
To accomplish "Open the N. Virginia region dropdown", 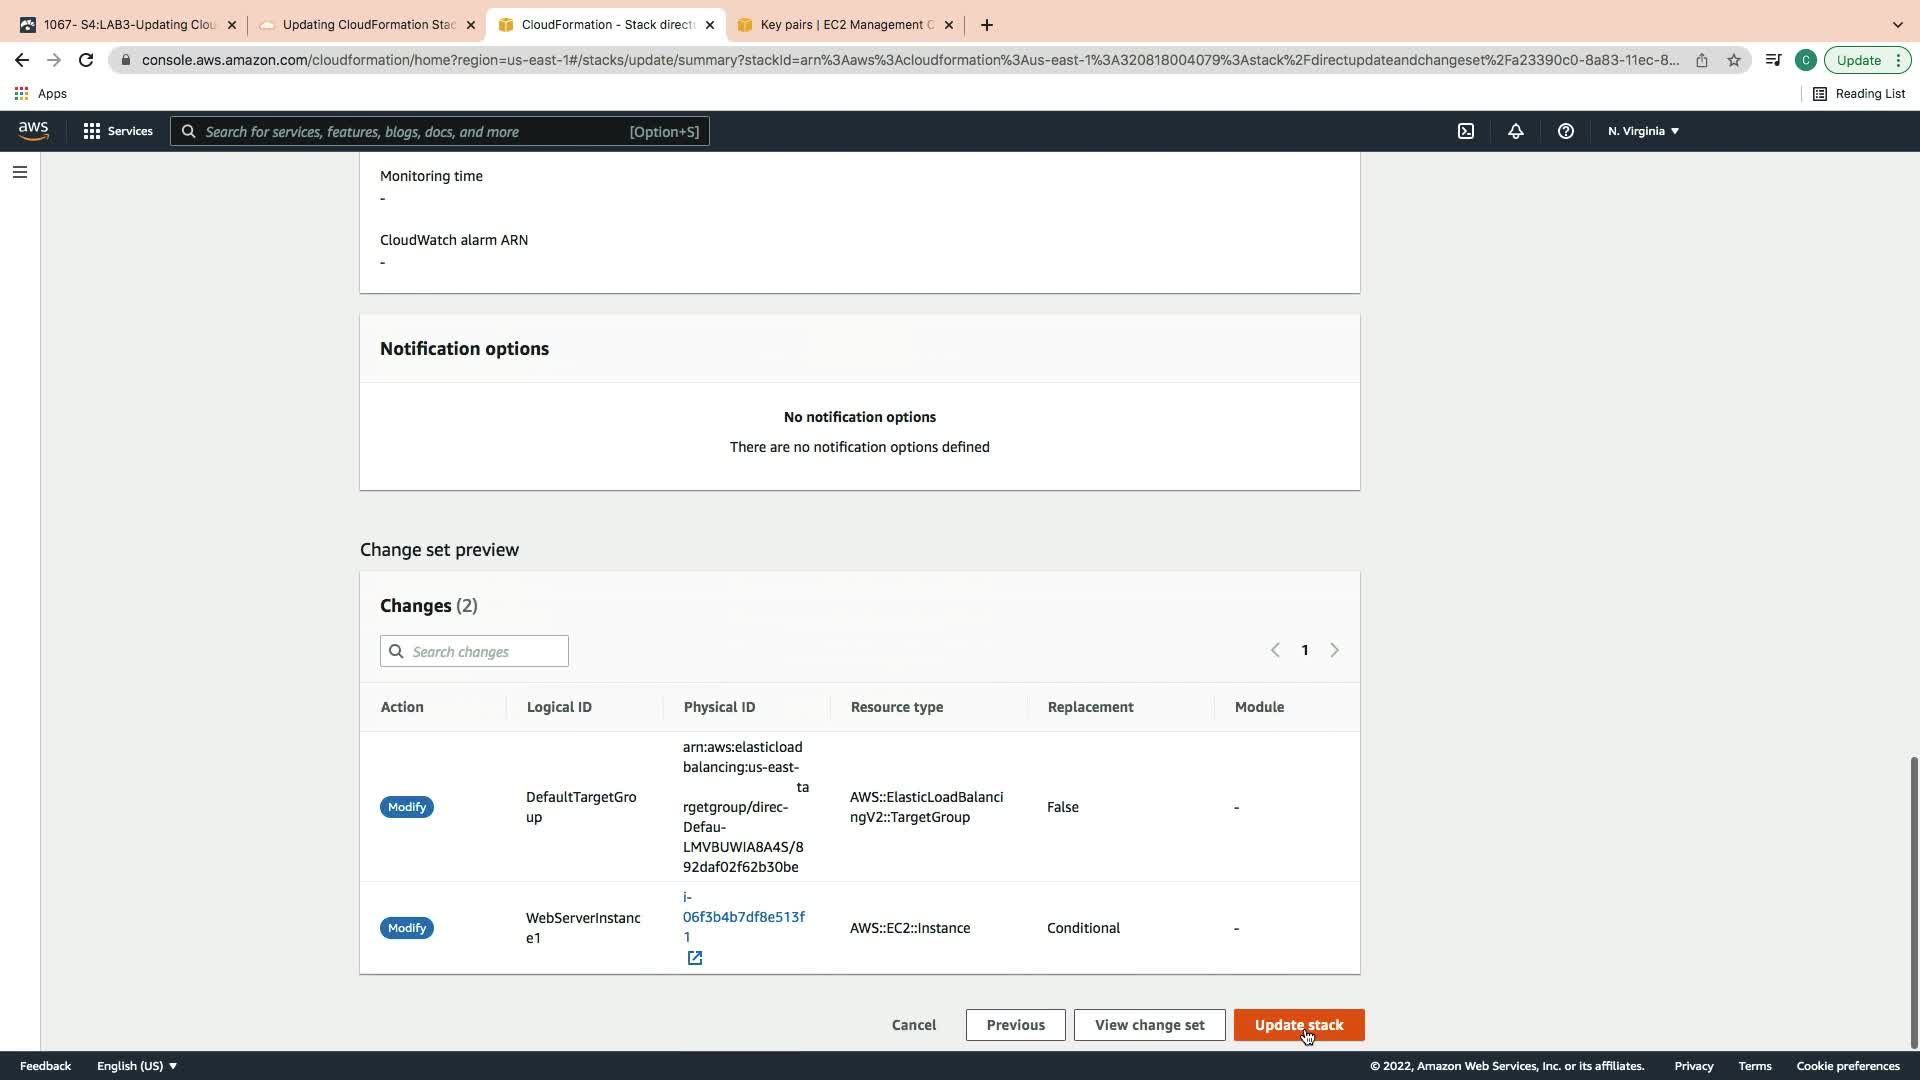I will pyautogui.click(x=1643, y=131).
